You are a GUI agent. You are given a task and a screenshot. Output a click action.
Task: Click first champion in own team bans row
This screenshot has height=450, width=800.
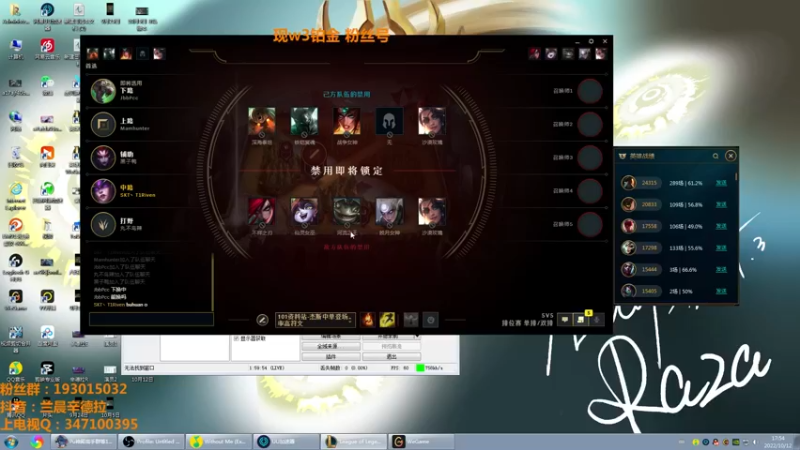click(x=262, y=121)
